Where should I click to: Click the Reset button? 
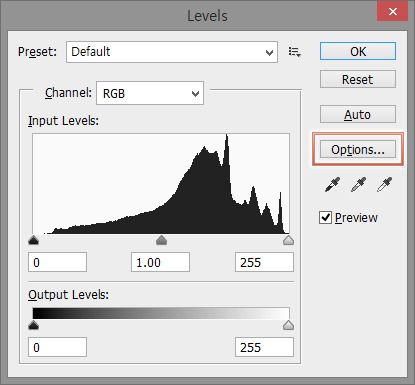click(358, 79)
